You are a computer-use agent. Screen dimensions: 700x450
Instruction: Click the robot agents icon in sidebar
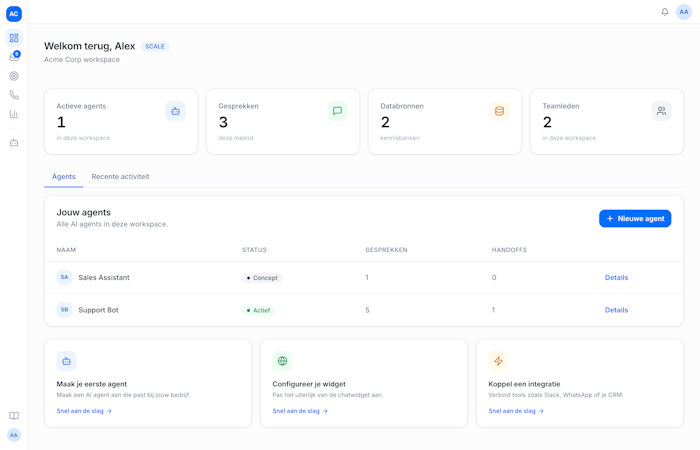tap(14, 143)
